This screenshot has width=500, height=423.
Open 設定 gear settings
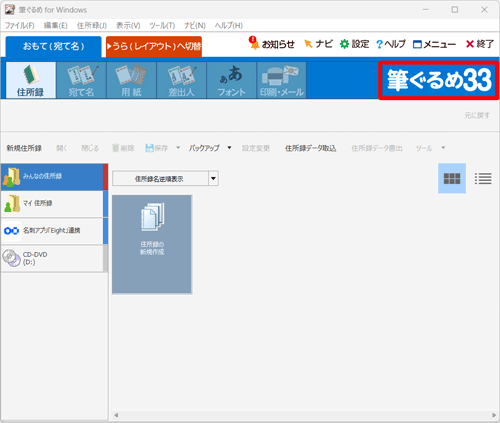point(354,44)
